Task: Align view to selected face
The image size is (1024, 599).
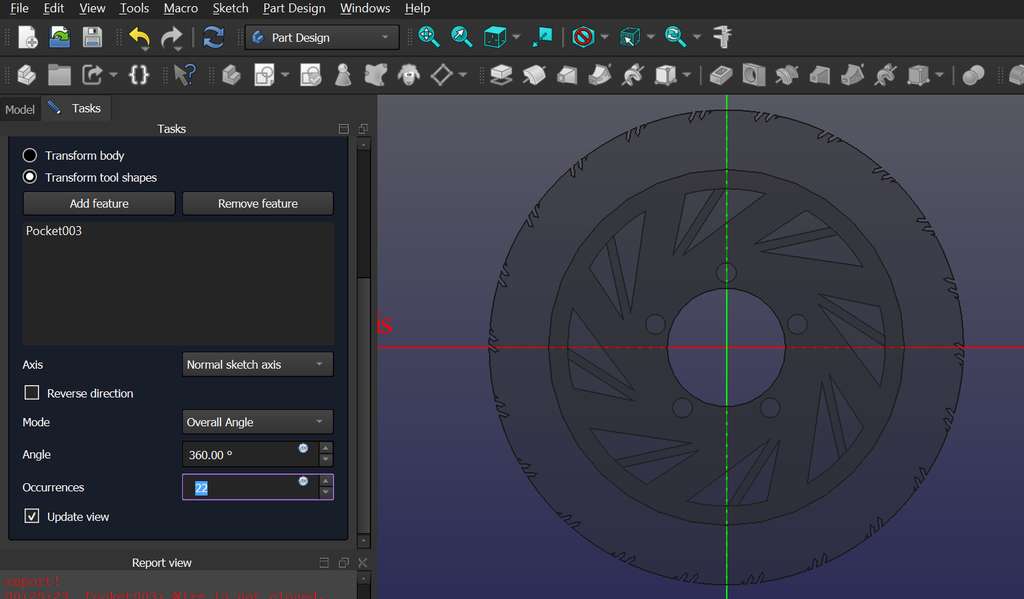Action: (x=542, y=37)
